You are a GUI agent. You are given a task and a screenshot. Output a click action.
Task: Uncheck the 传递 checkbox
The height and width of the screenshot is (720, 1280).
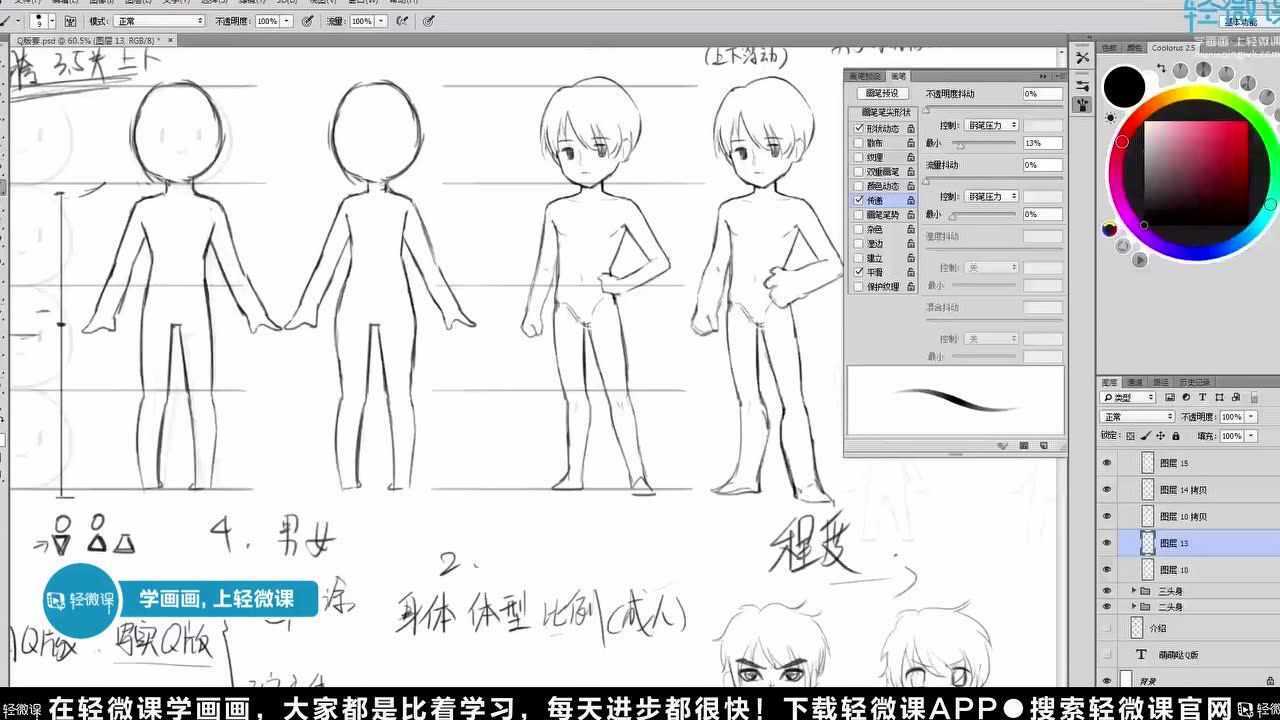click(858, 200)
